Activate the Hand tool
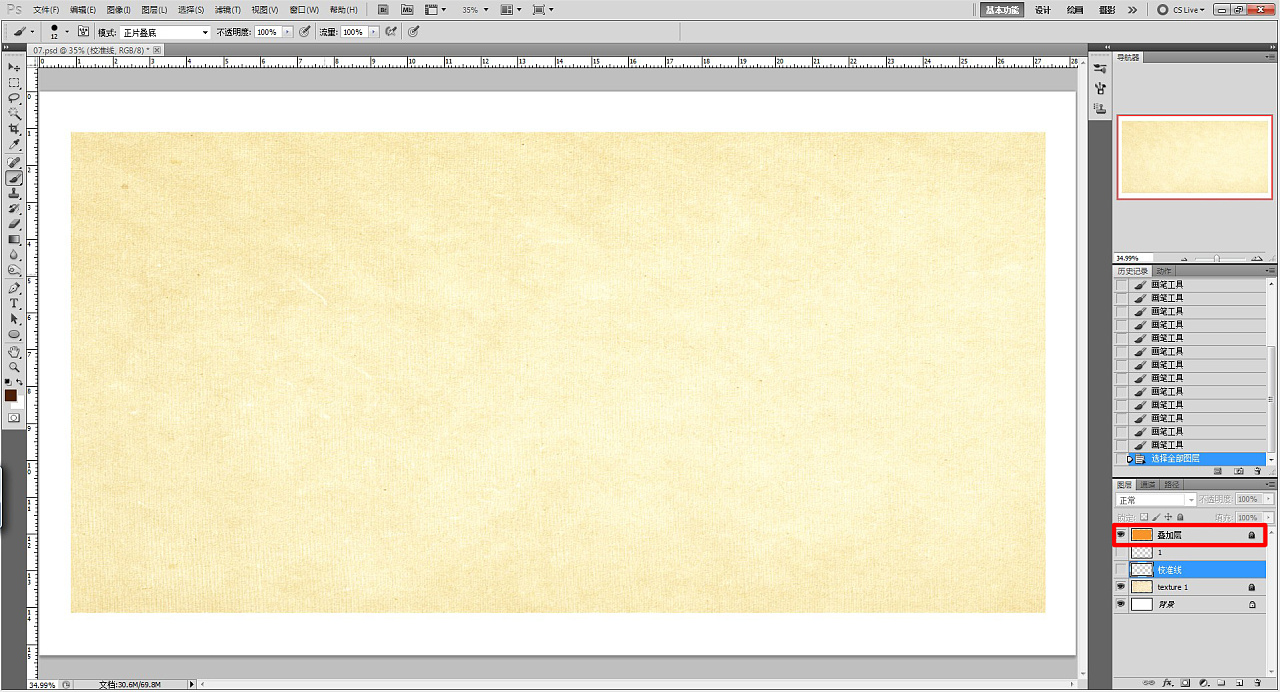Screen dimensions: 1280x692 click(x=14, y=351)
